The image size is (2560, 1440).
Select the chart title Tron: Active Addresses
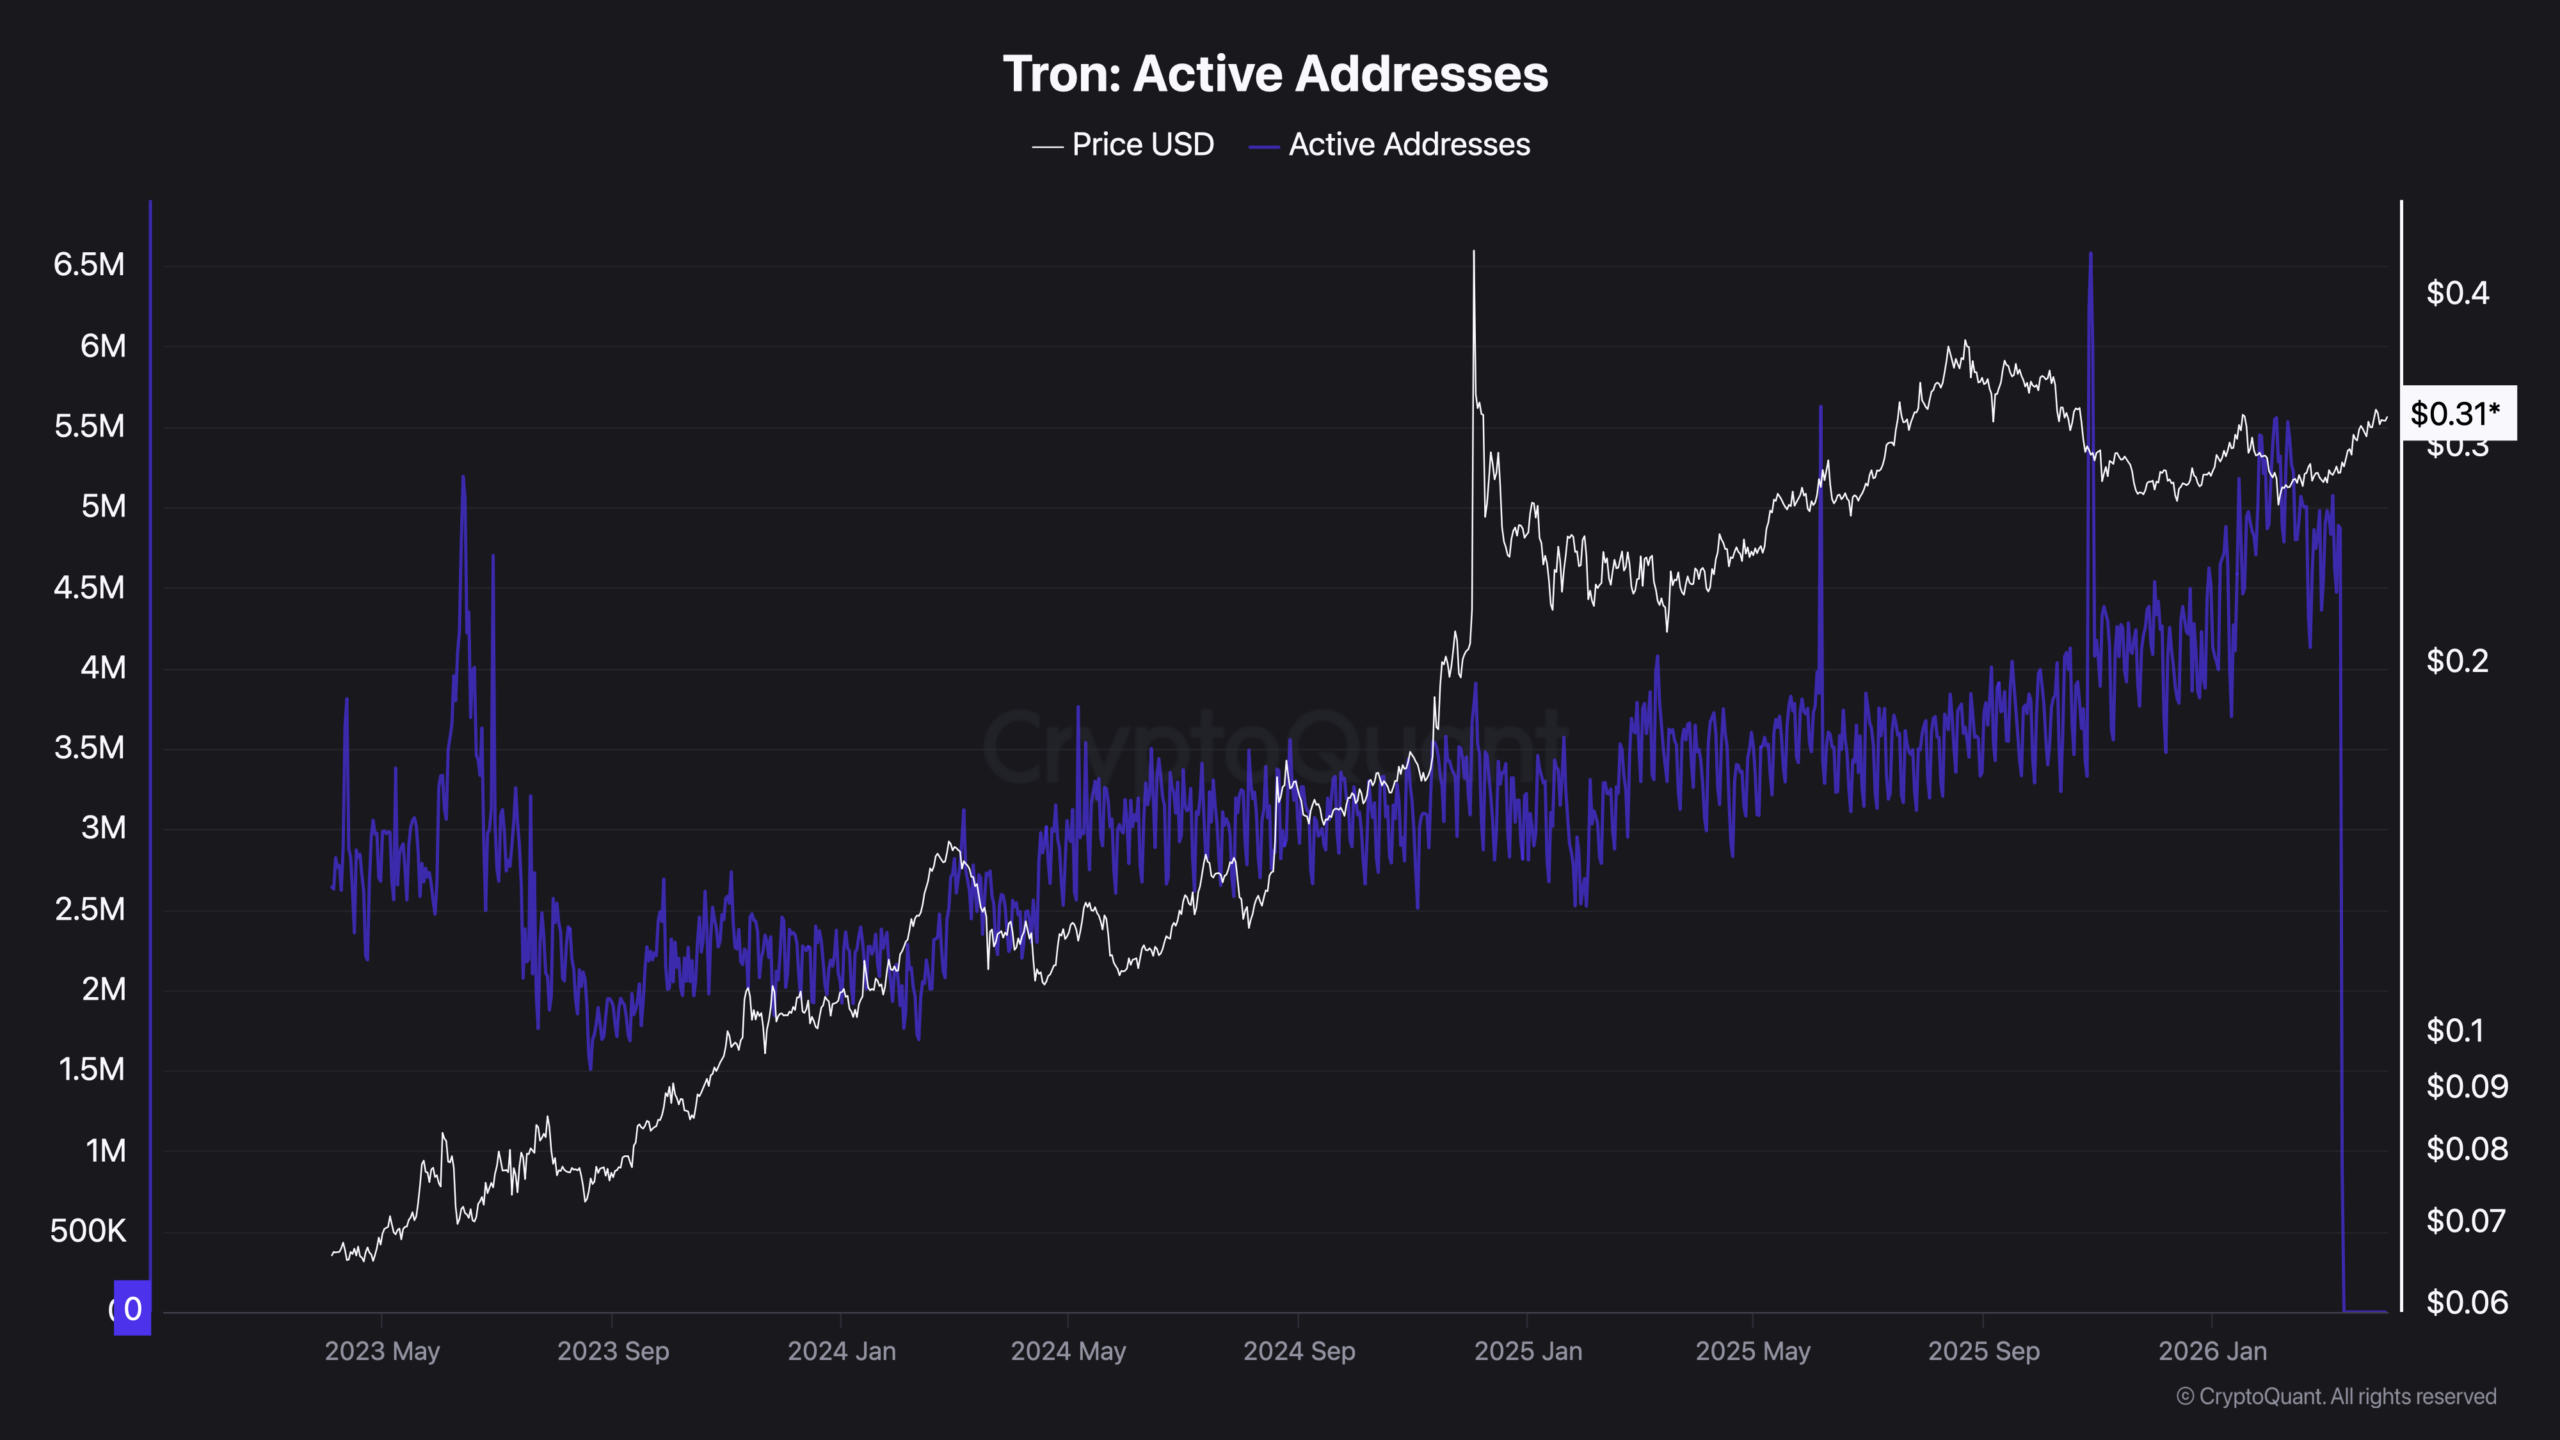[1274, 73]
